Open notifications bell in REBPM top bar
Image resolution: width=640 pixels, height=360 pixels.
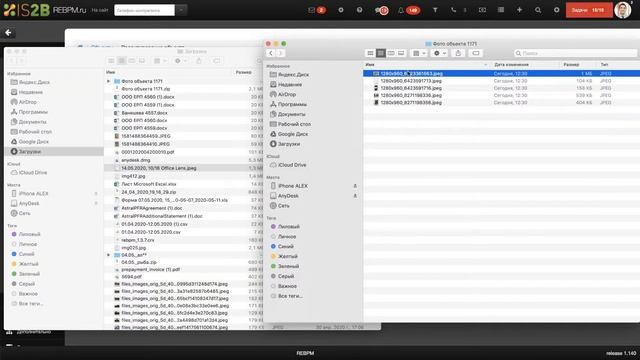pos(401,10)
